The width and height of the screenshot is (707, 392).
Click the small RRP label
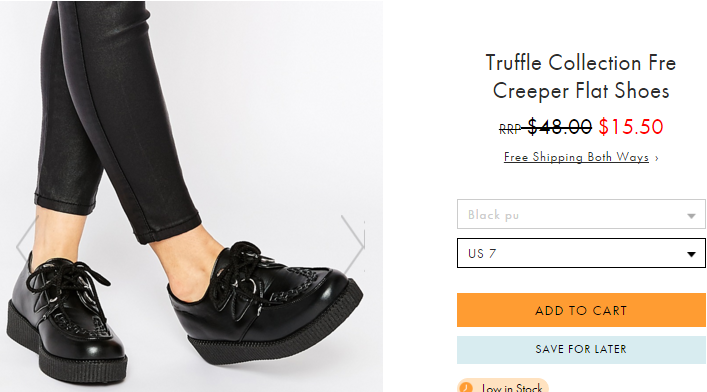pos(510,130)
